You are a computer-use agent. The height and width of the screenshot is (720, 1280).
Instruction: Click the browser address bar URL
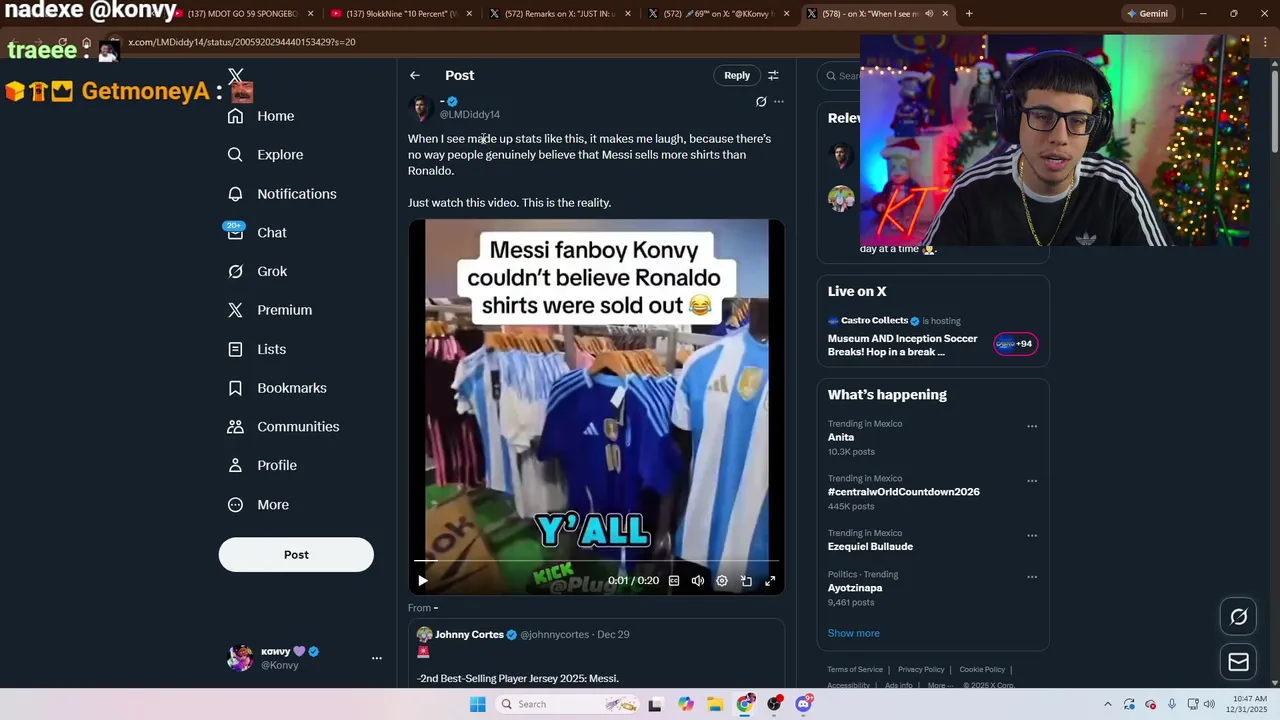[241, 42]
